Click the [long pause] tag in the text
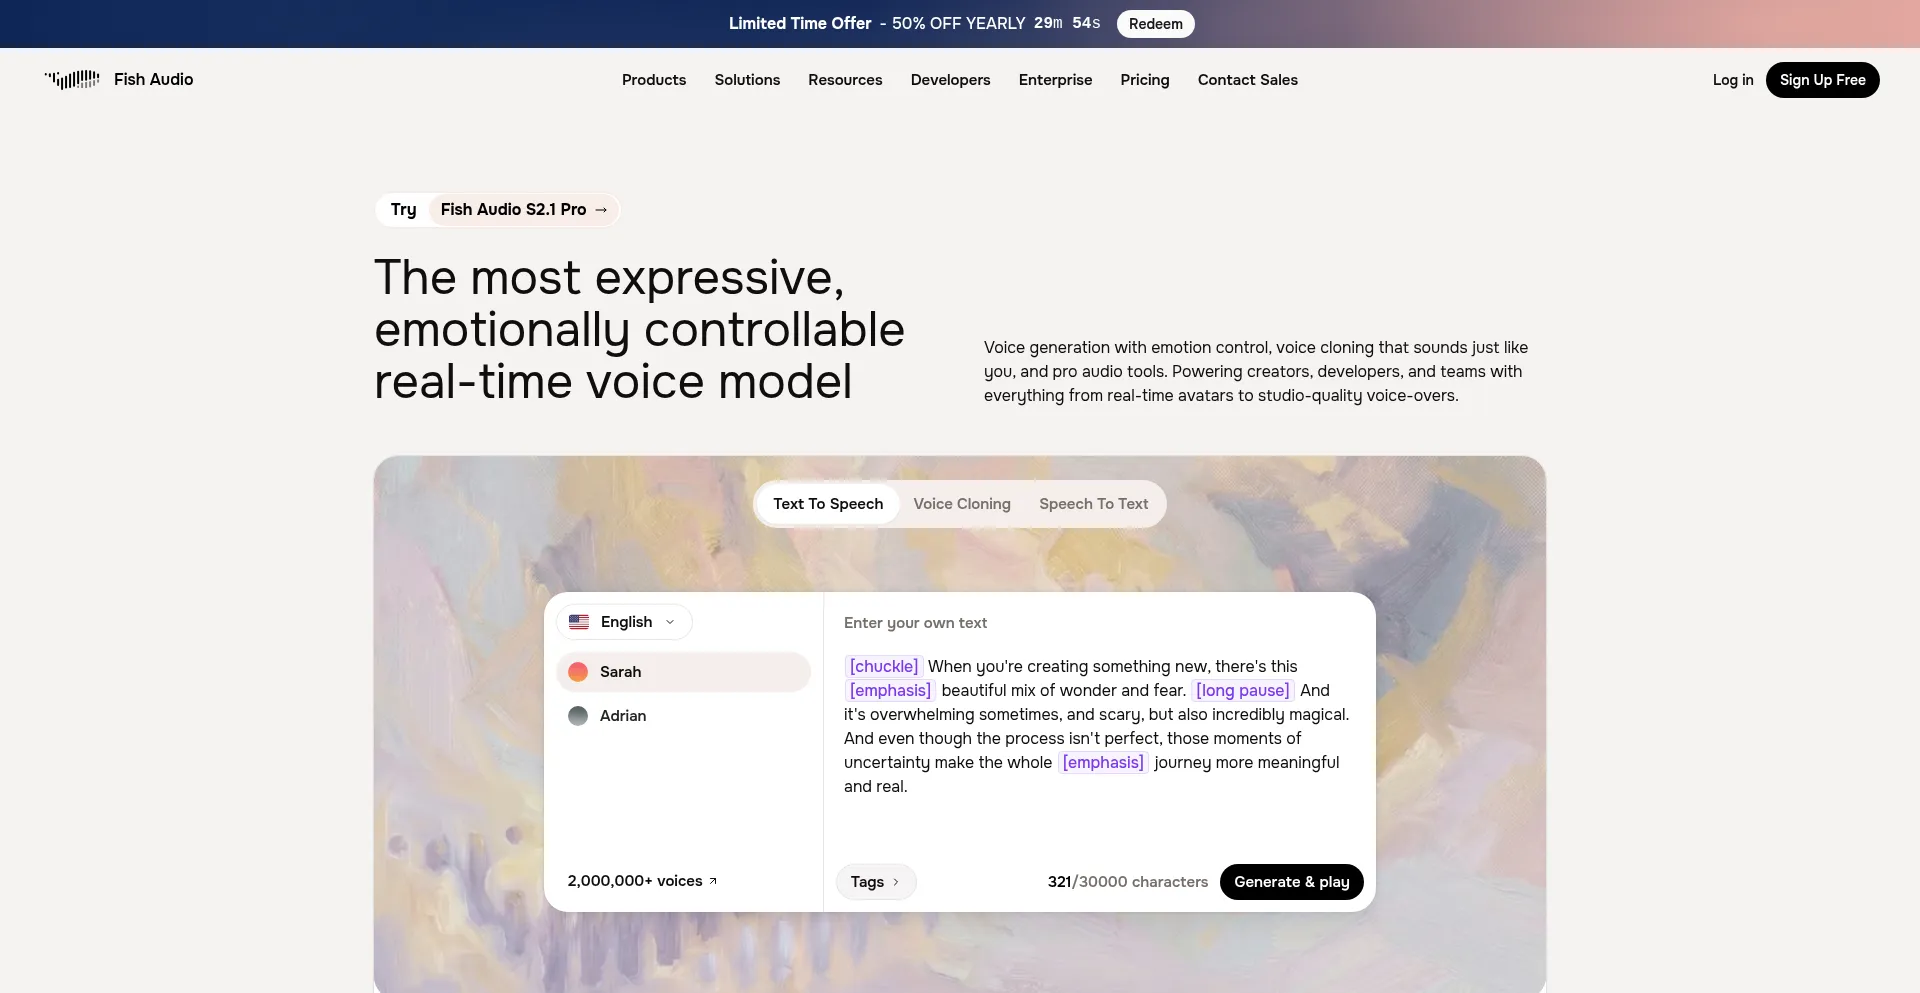The width and height of the screenshot is (1920, 993). pos(1243,691)
